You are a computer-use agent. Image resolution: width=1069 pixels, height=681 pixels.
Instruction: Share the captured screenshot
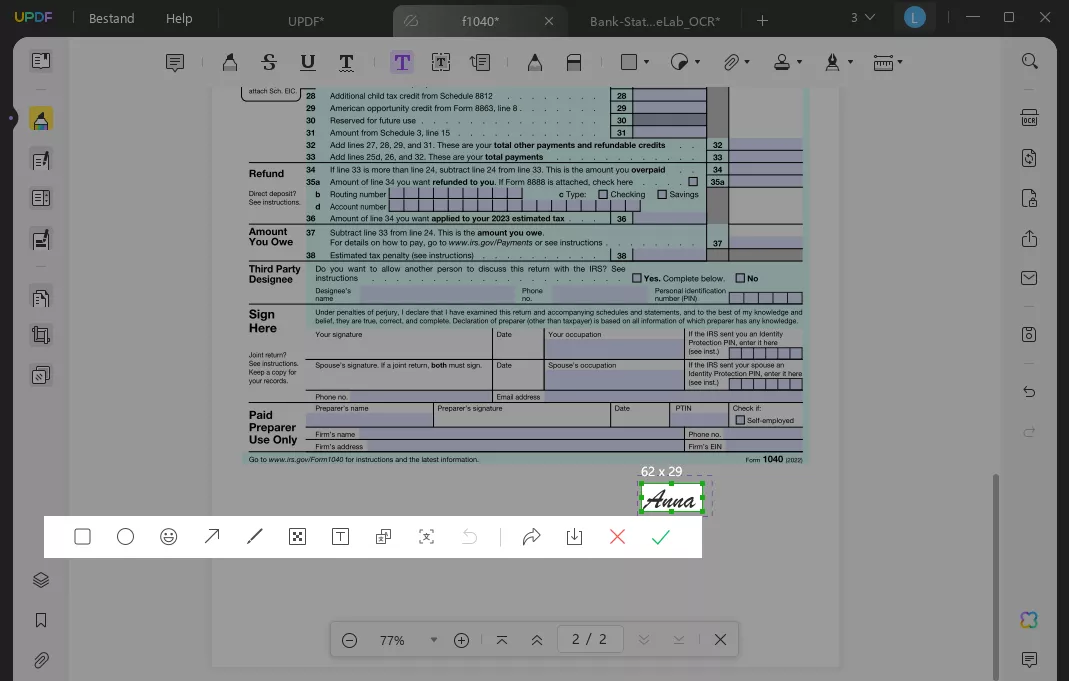click(x=532, y=537)
